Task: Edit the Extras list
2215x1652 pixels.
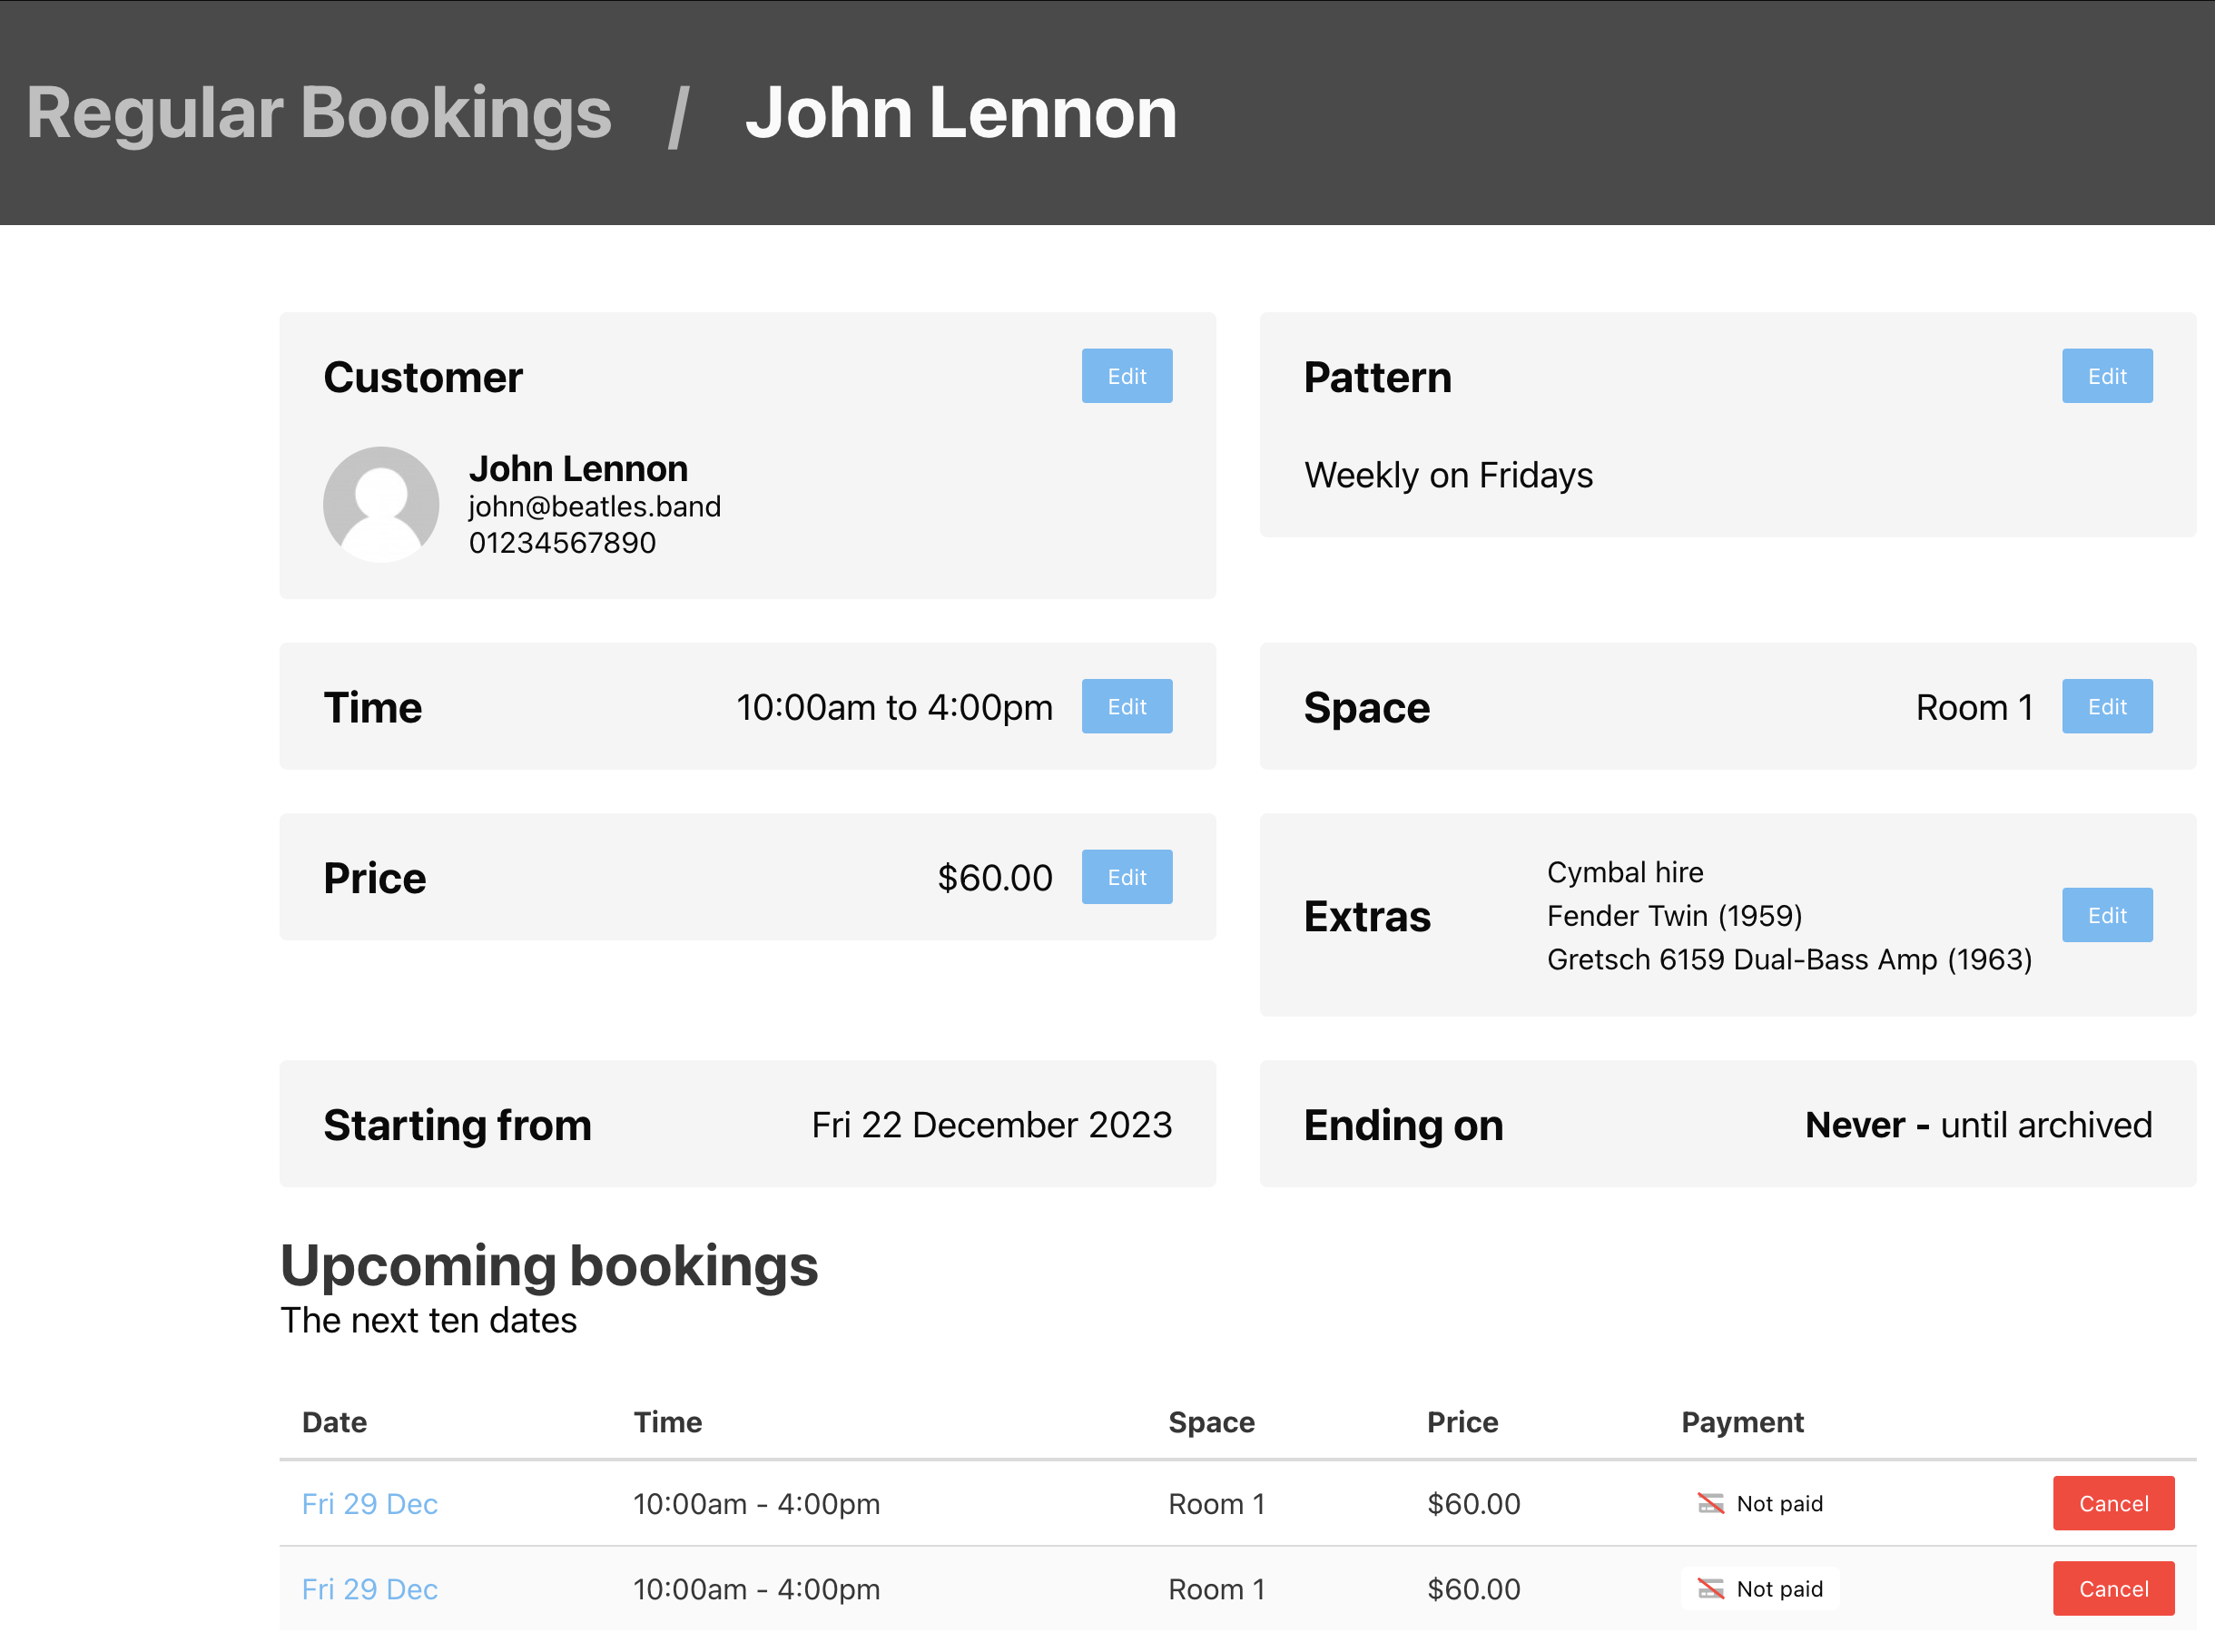Action: coord(2106,914)
